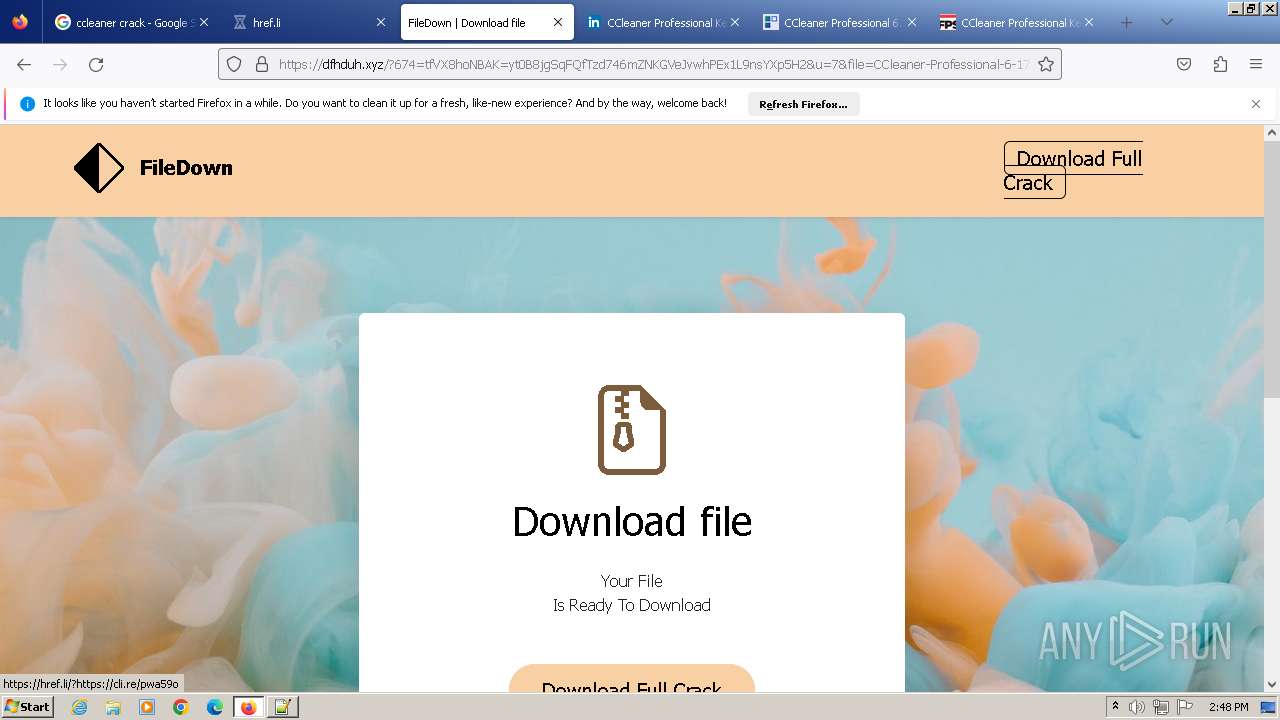The width and height of the screenshot is (1280, 720).
Task: Close the LinkedIn CCleaner Professional tab
Action: (735, 22)
